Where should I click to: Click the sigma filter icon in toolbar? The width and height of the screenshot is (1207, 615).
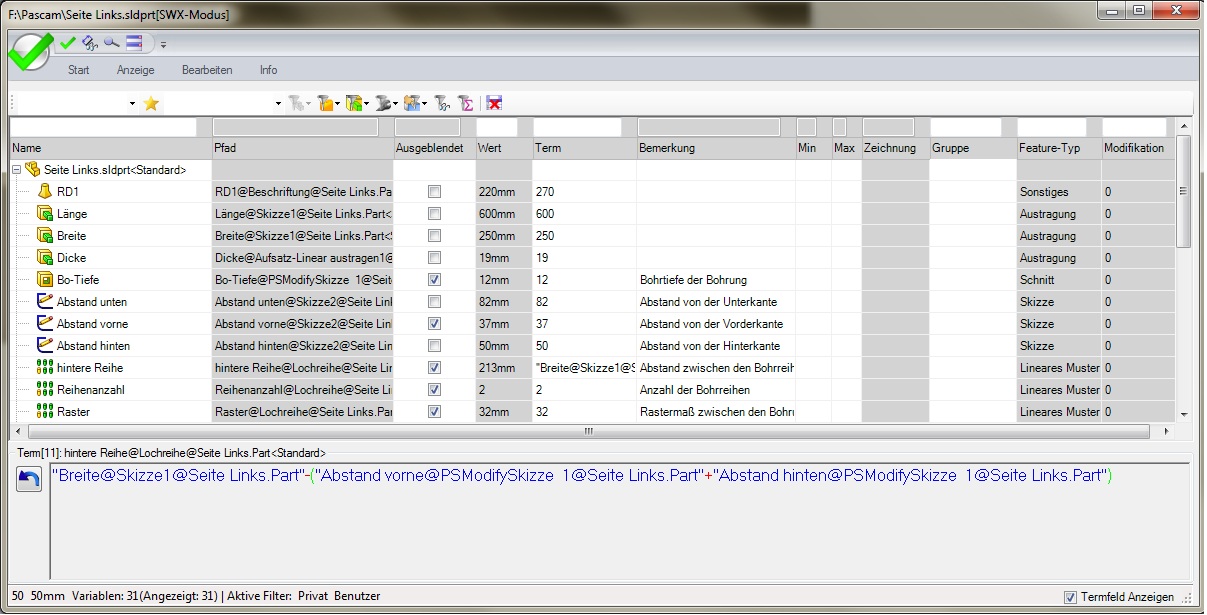point(465,103)
